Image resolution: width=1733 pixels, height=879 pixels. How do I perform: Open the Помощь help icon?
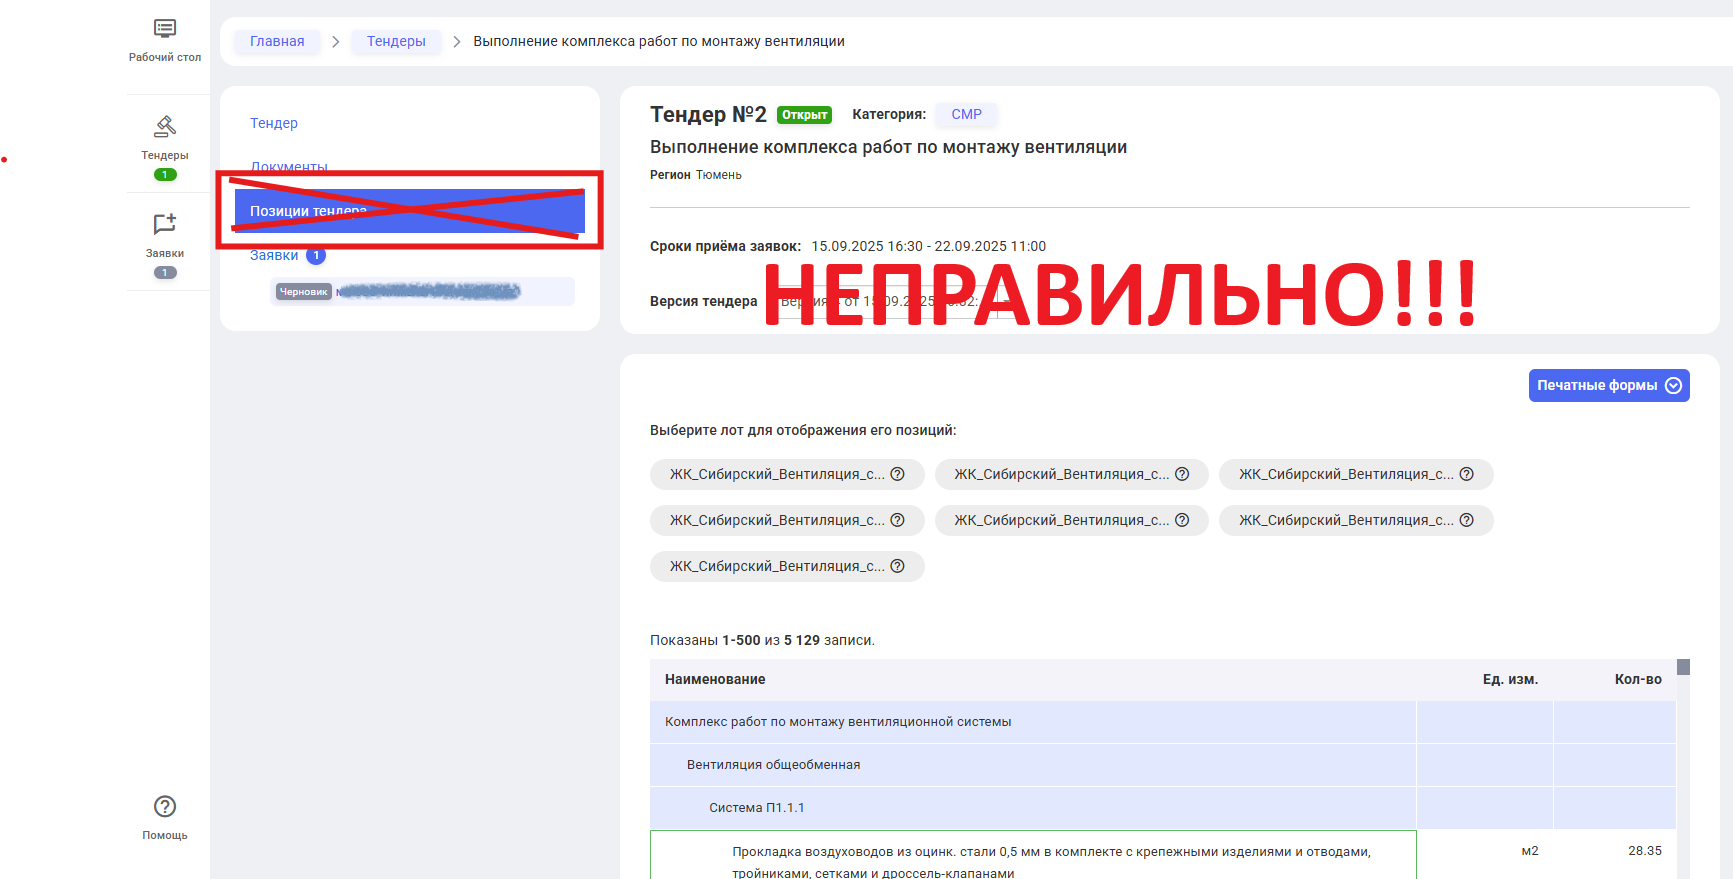[165, 807]
